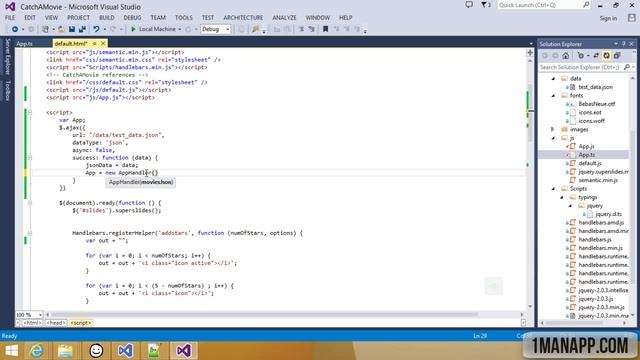This screenshot has height=360, width=640.
Task: Open the EDIT menu
Action: (30, 18)
